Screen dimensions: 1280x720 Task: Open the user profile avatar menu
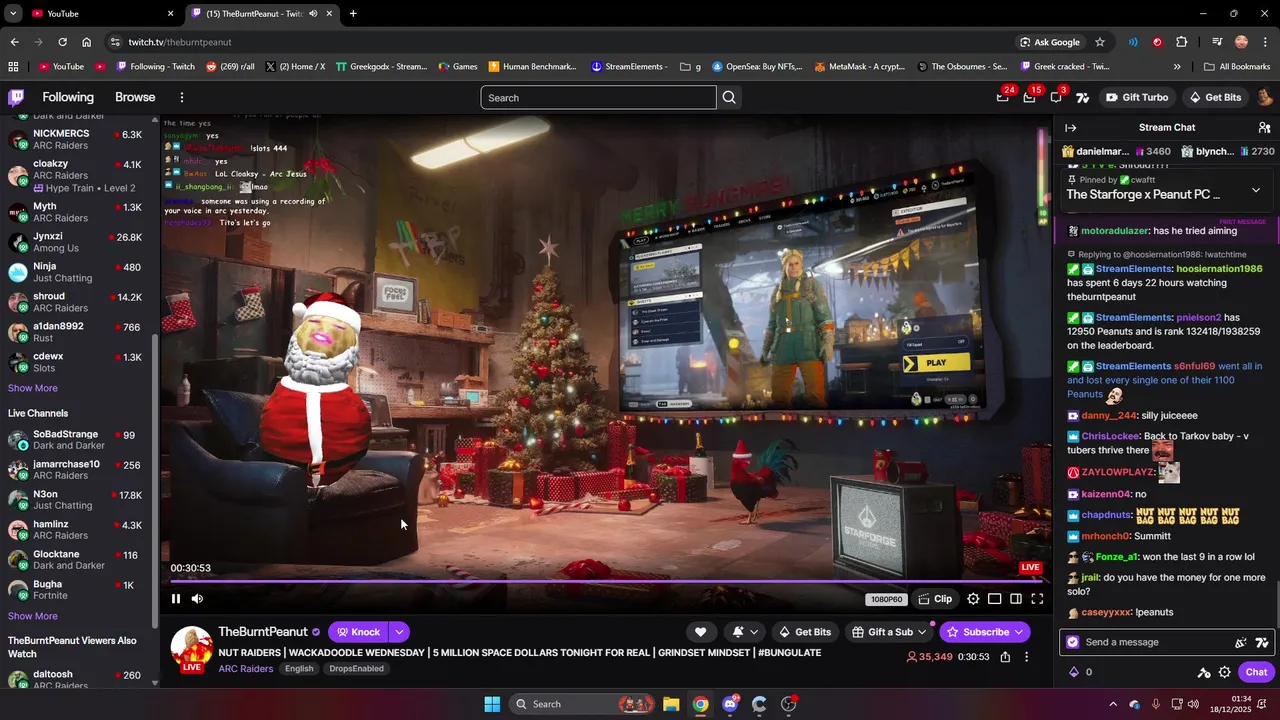point(1265,97)
